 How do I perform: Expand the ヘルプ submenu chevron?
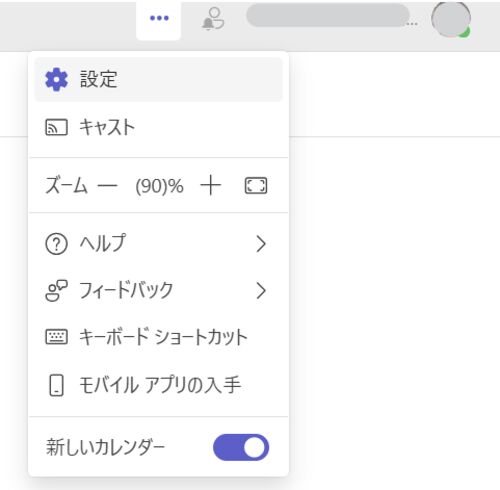tap(261, 244)
